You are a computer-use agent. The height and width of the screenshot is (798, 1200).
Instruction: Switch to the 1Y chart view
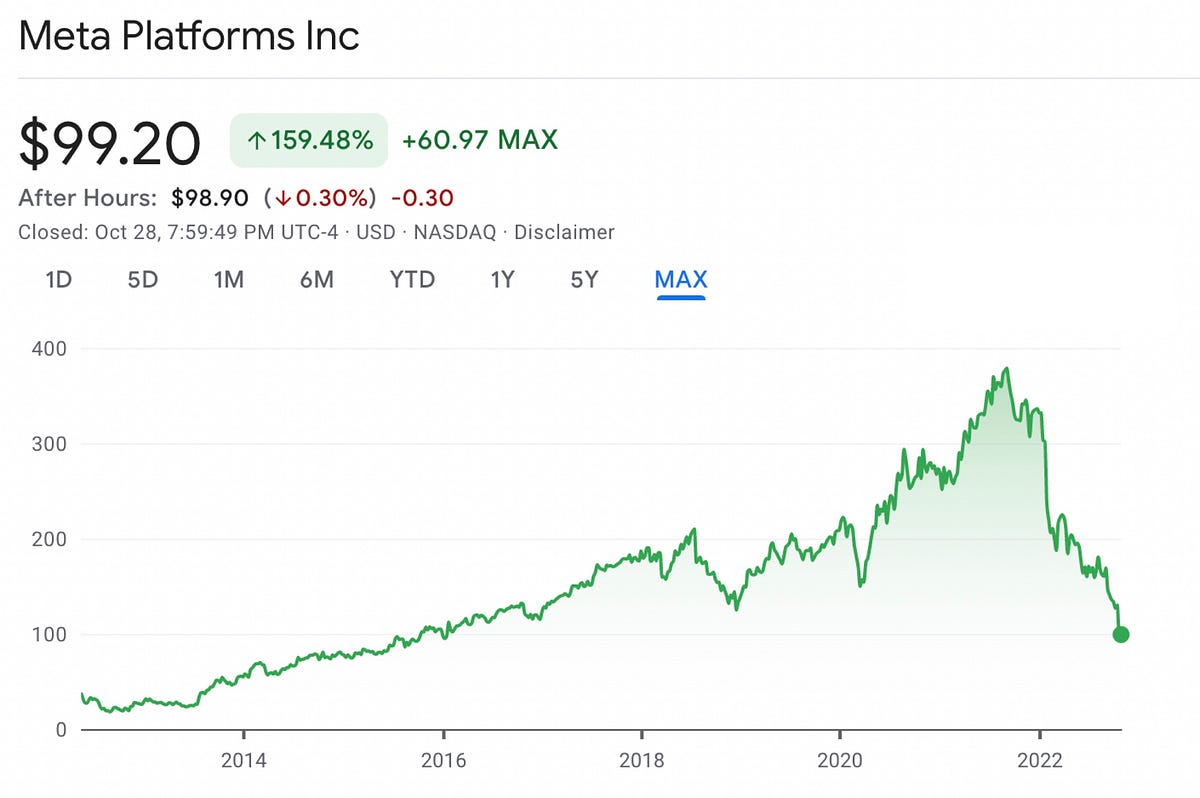pos(502,280)
